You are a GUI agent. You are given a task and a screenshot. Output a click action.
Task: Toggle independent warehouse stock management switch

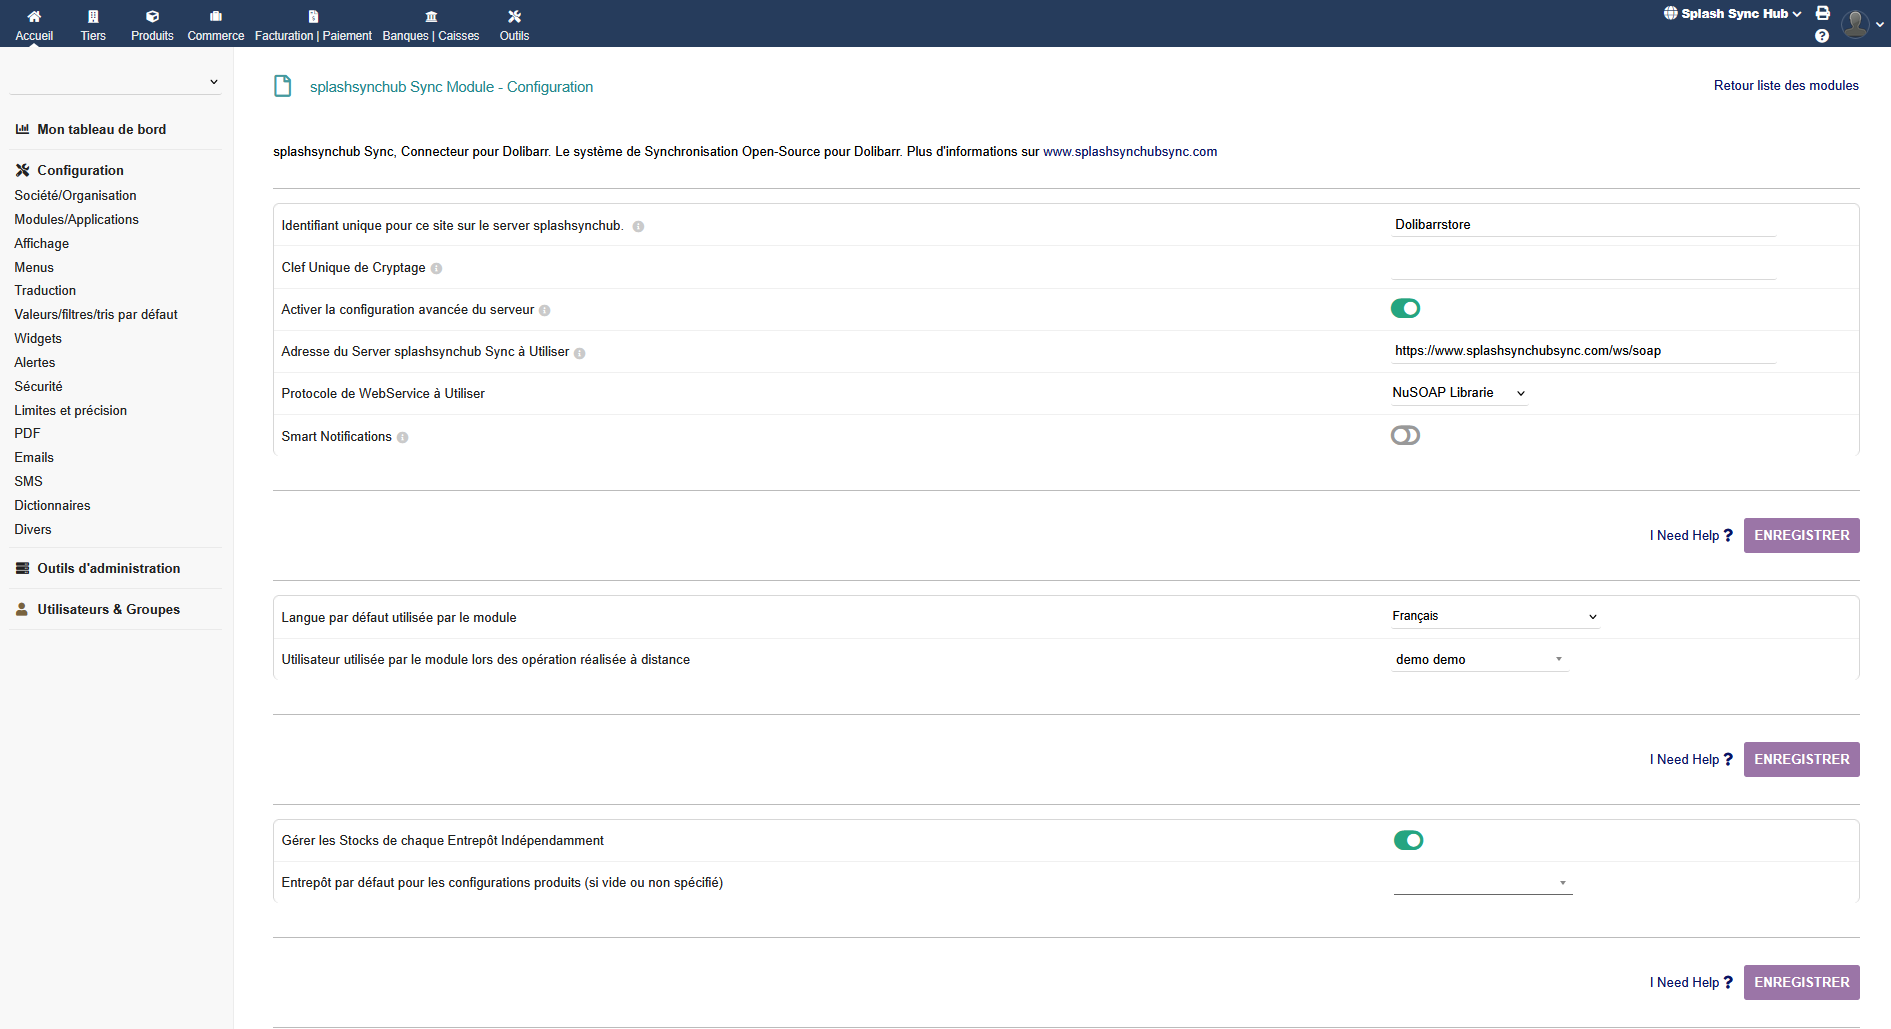1408,840
